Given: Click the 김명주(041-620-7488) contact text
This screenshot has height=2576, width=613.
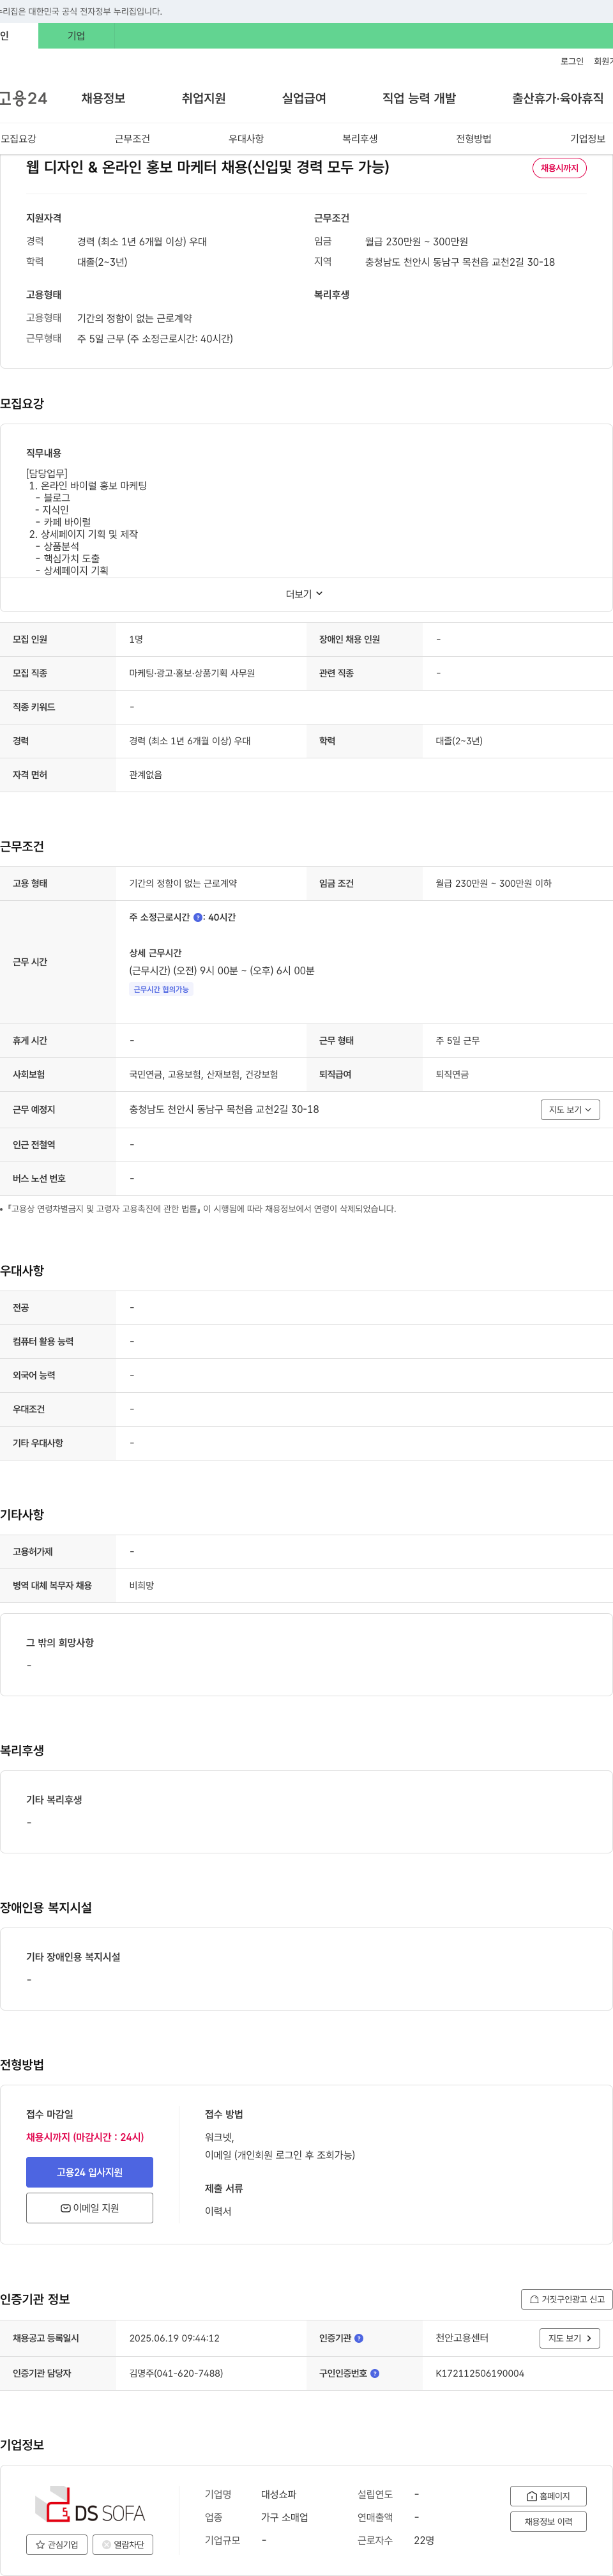Looking at the screenshot, I should click(176, 2373).
